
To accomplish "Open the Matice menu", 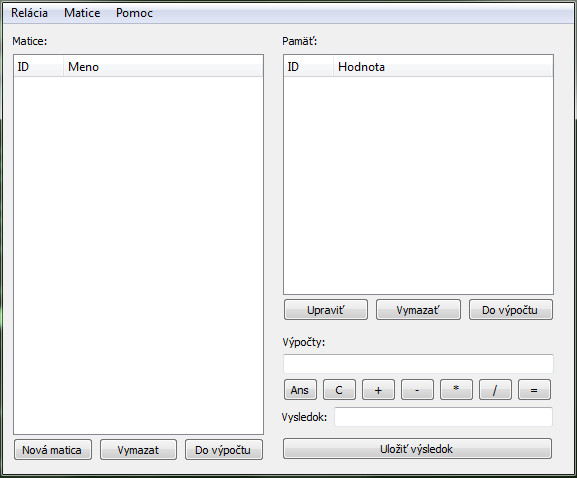I will click(82, 13).
